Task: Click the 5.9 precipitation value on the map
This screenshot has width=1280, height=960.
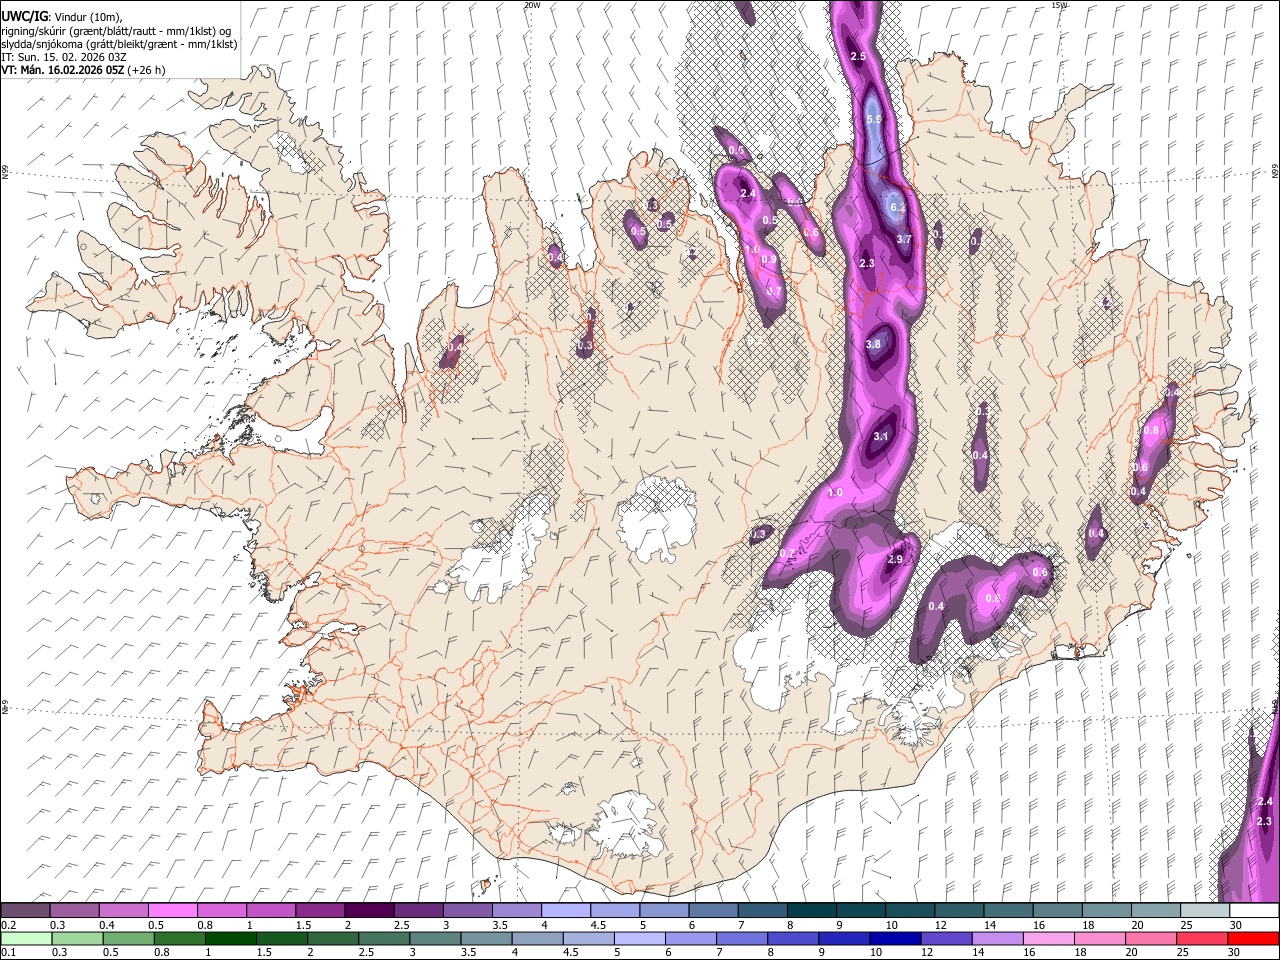Action: coord(874,119)
